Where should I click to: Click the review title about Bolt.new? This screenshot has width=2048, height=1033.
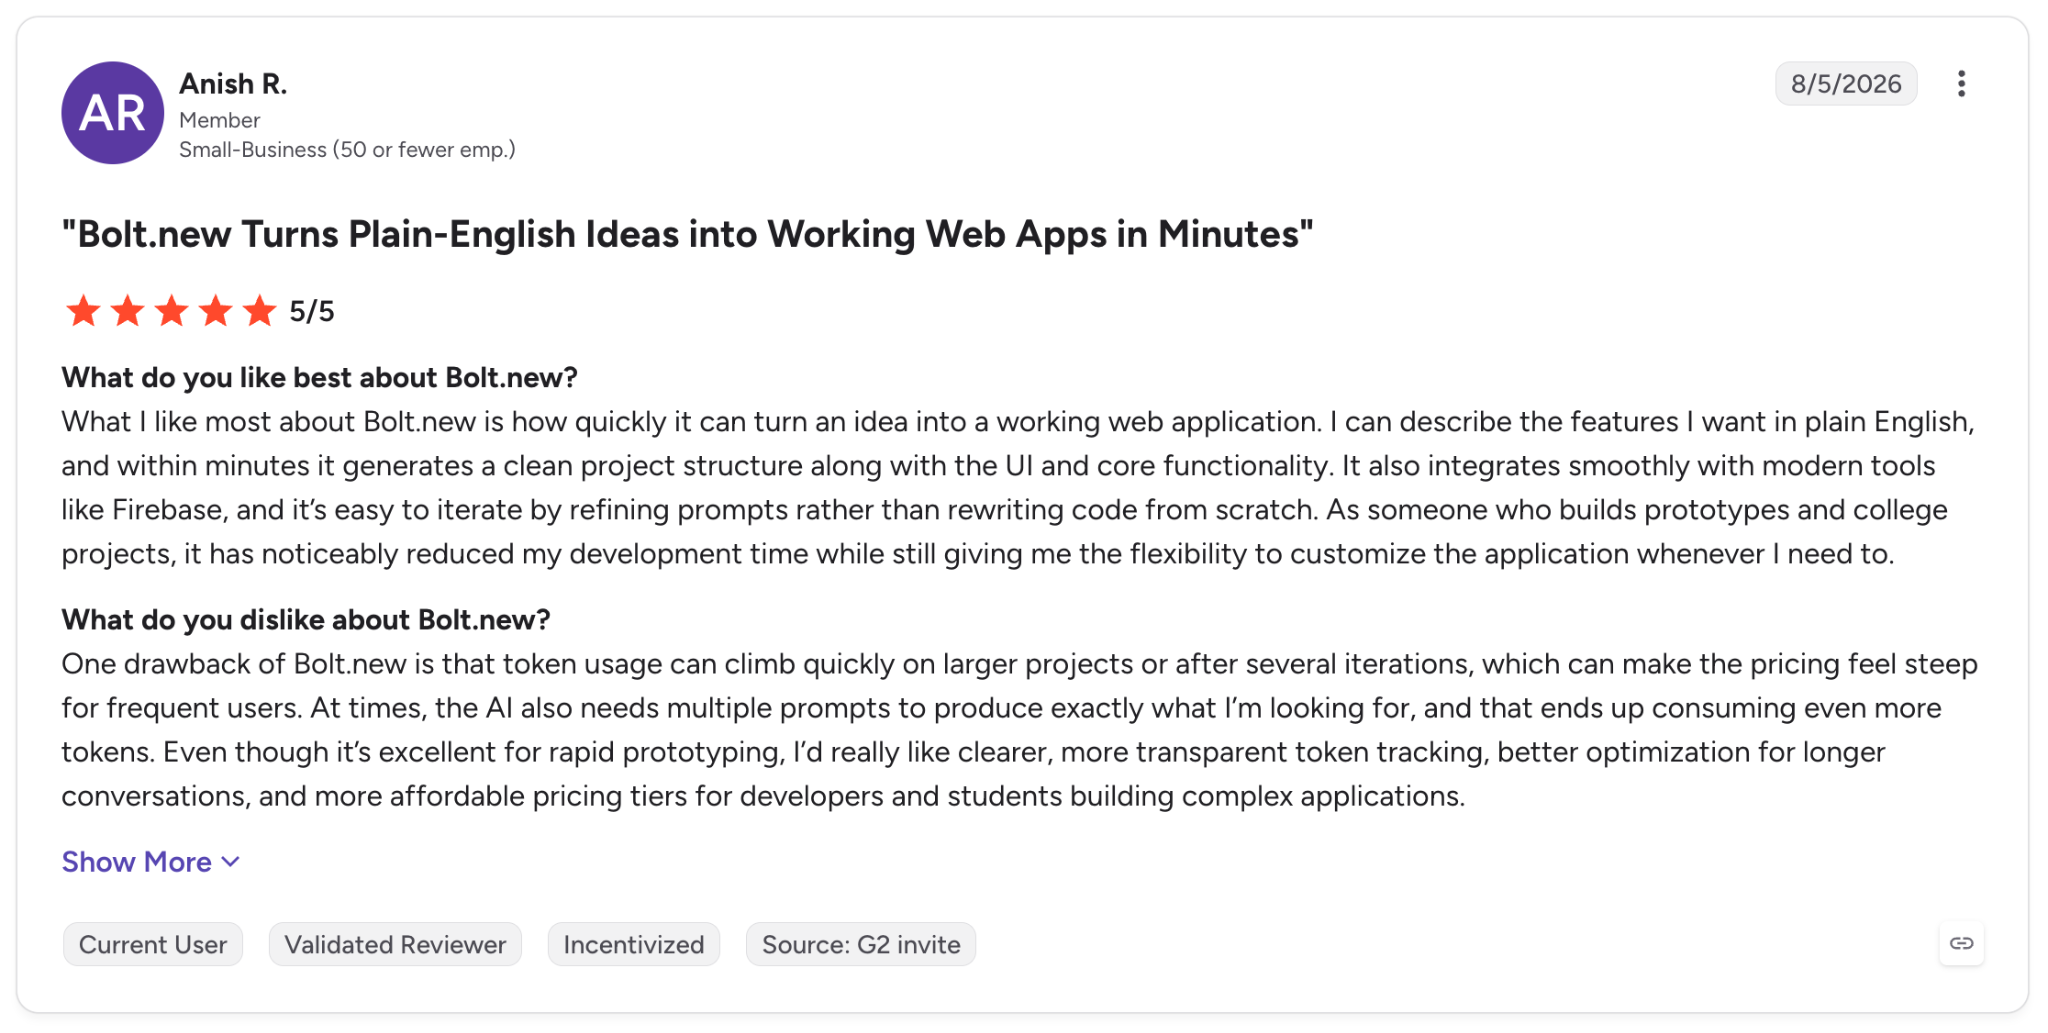click(687, 234)
